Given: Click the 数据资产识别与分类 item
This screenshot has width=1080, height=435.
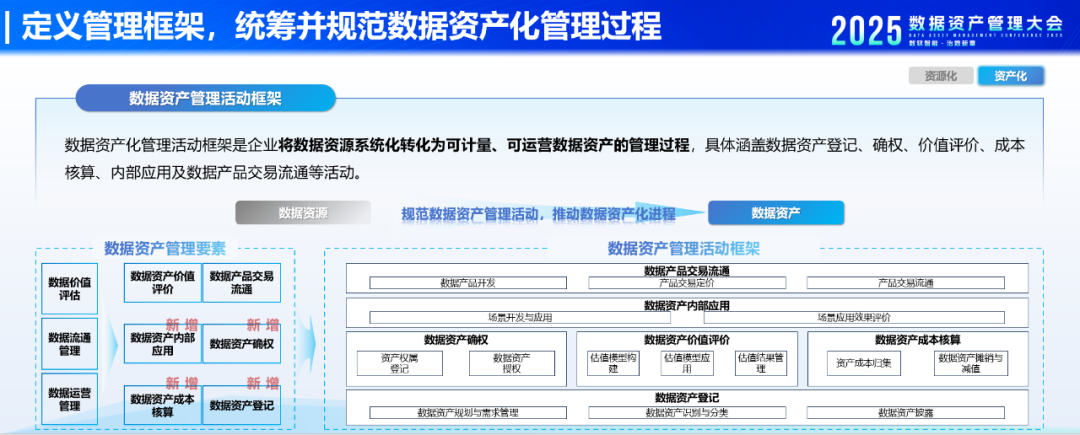Looking at the screenshot, I should tap(687, 412).
